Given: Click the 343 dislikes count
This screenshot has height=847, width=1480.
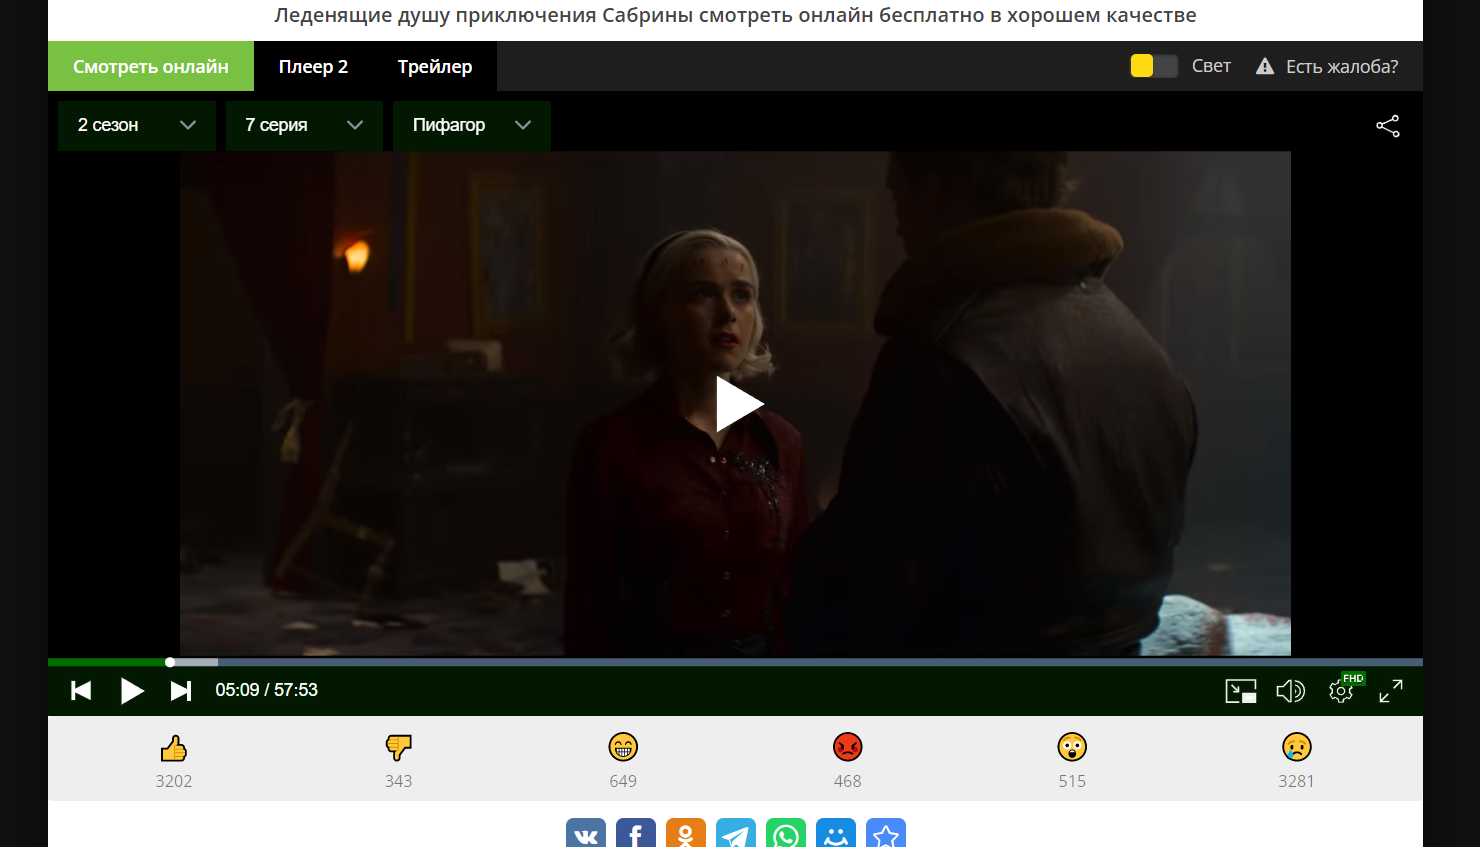Looking at the screenshot, I should (398, 781).
